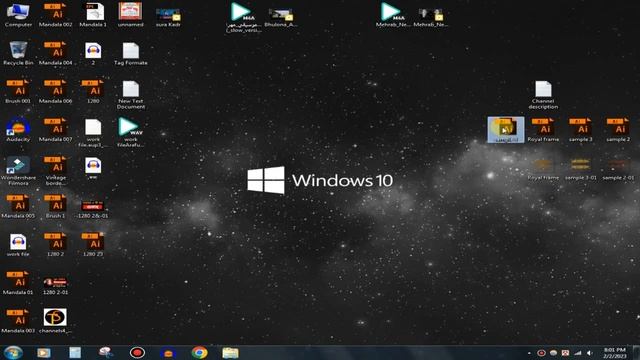Open the highlighted Illustrator file under cursor
Screen dimensions: 640x360
coord(506,130)
